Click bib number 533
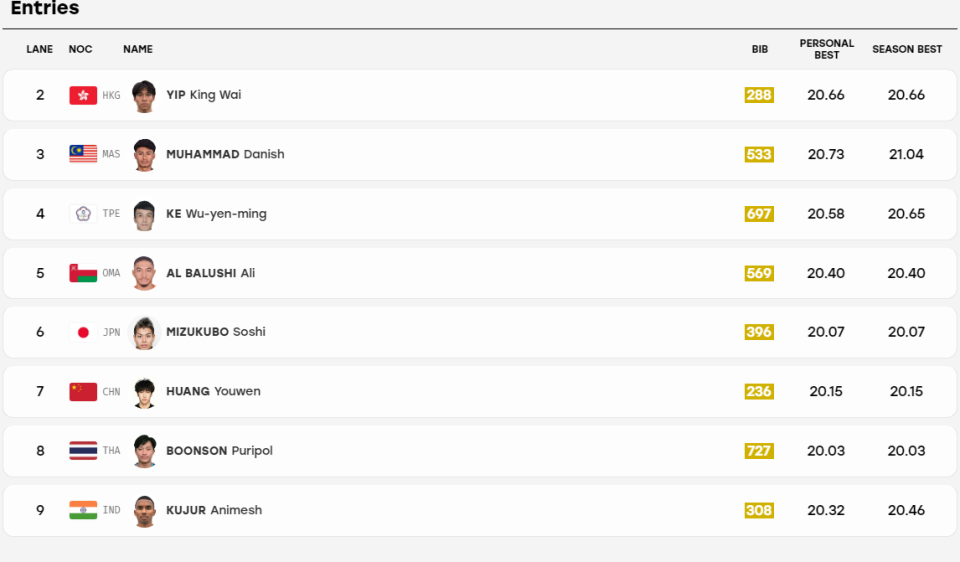Image resolution: width=960 pixels, height=562 pixels. pos(759,154)
